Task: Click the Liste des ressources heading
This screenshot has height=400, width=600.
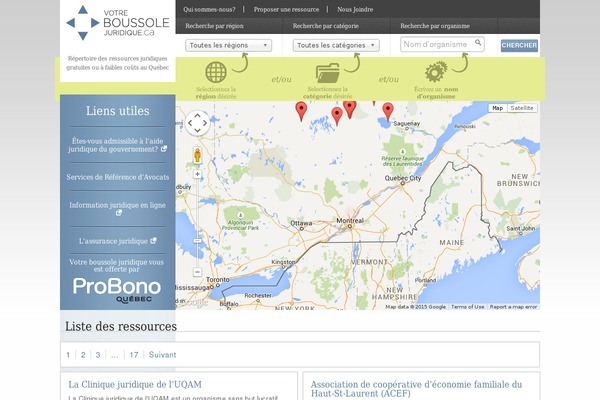Action: click(121, 326)
